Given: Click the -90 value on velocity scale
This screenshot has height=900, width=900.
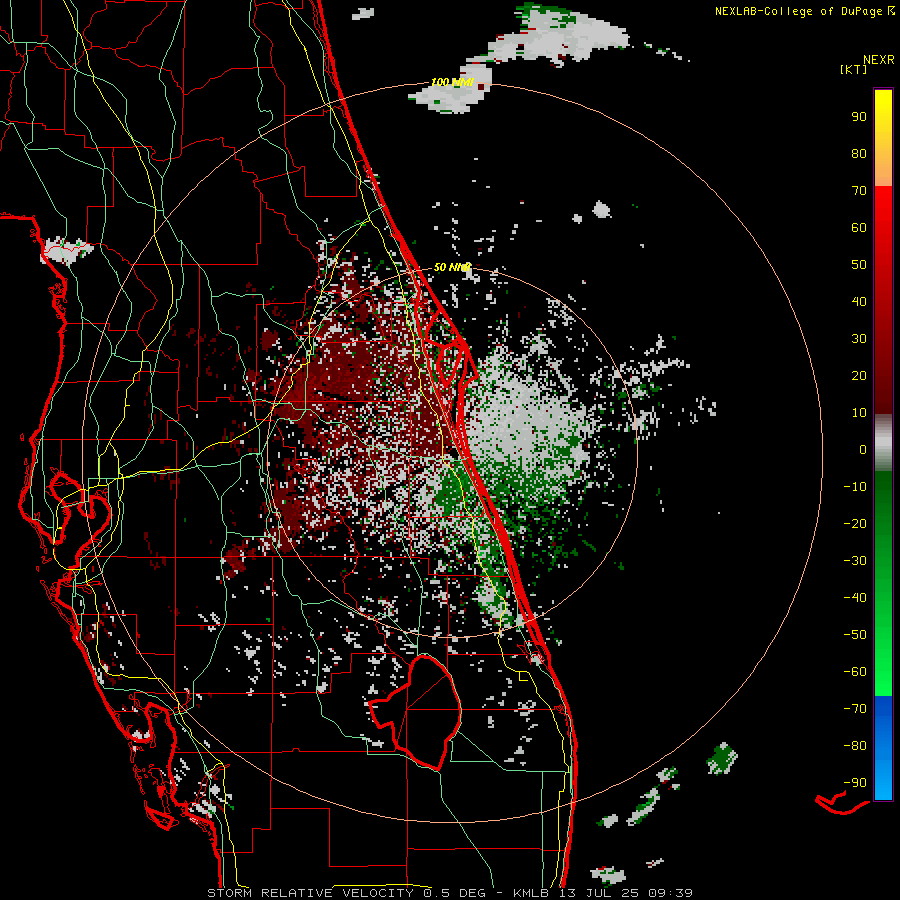Looking at the screenshot, I should pyautogui.click(x=855, y=783).
